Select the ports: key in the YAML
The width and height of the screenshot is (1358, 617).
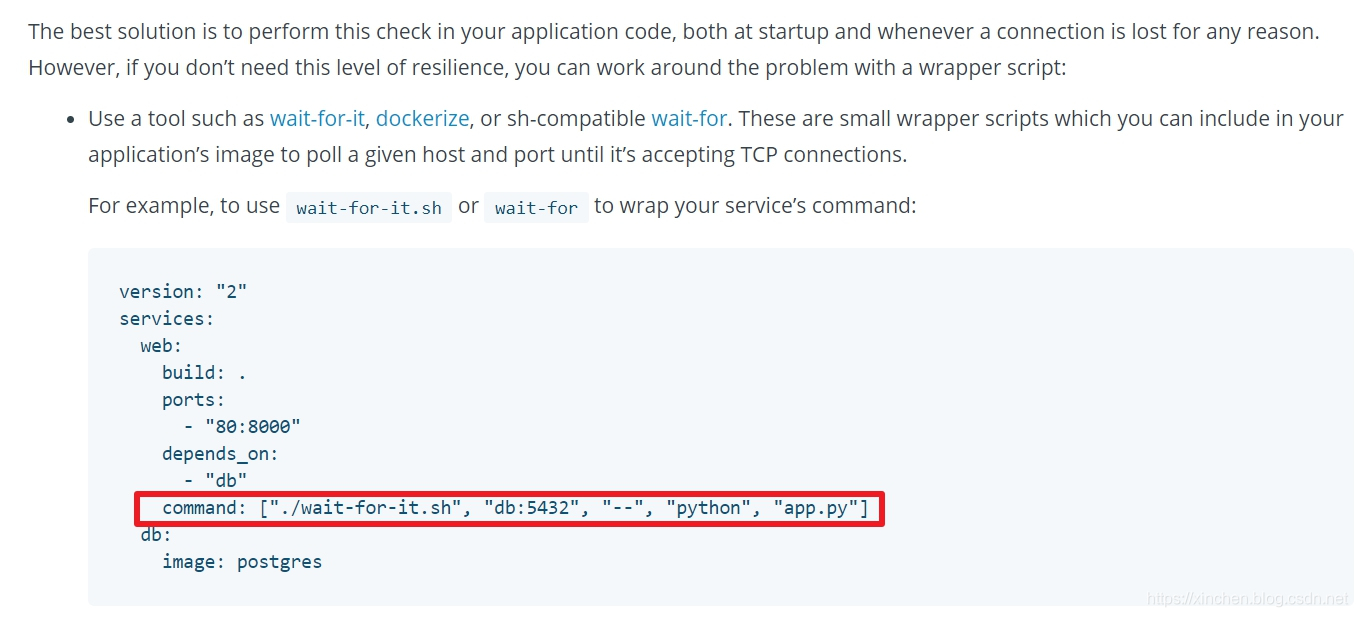[x=194, y=400]
